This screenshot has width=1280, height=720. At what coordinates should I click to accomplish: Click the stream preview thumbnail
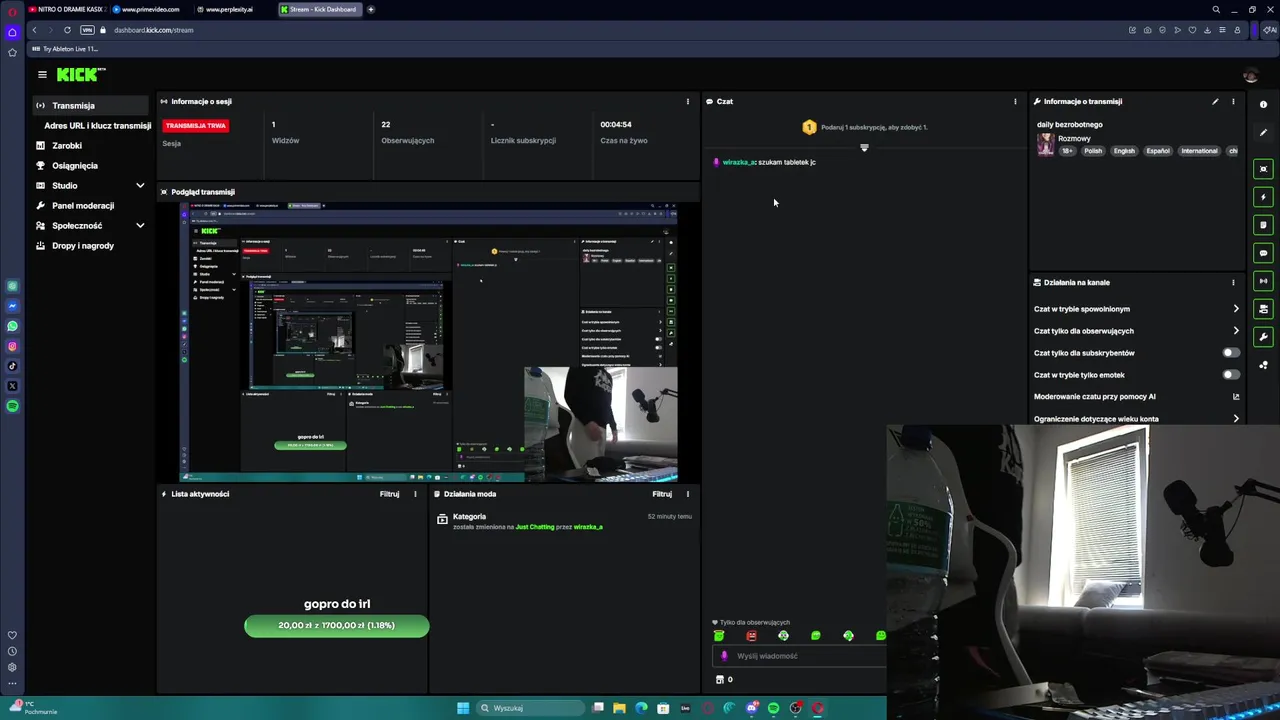click(x=429, y=342)
